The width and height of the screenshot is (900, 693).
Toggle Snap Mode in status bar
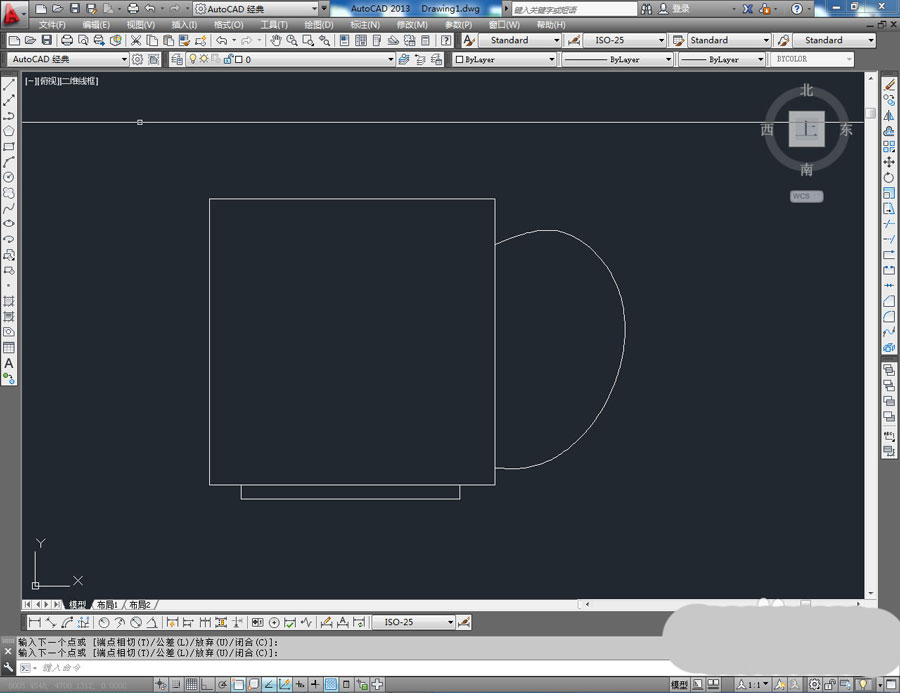[176, 684]
